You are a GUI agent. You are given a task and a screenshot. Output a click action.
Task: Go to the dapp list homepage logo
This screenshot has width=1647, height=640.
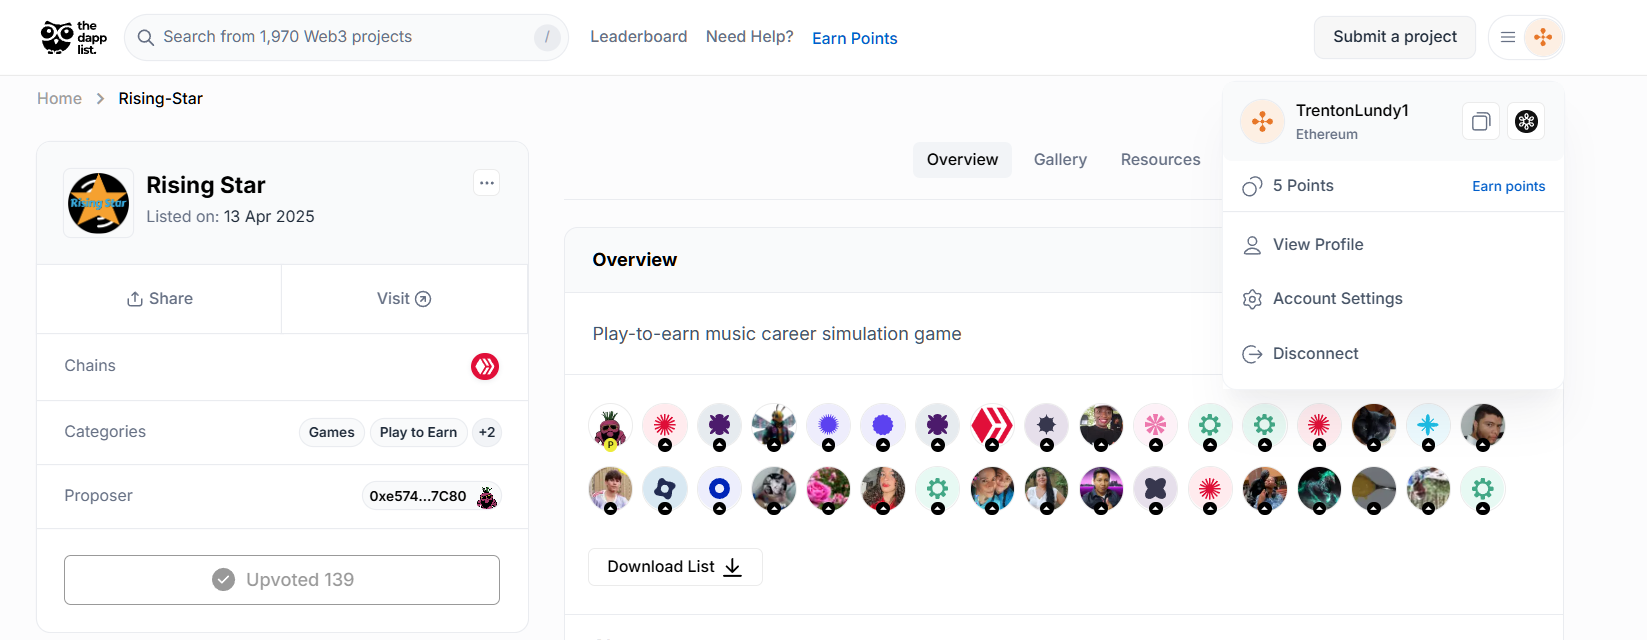pyautogui.click(x=74, y=37)
